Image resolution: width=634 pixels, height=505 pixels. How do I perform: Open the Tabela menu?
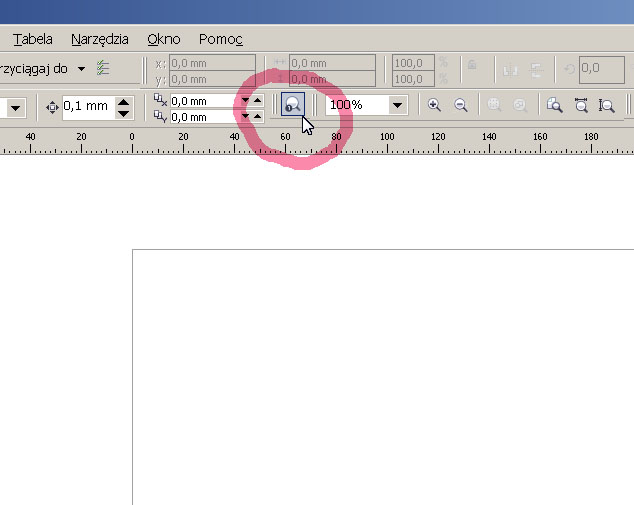pyautogui.click(x=33, y=39)
